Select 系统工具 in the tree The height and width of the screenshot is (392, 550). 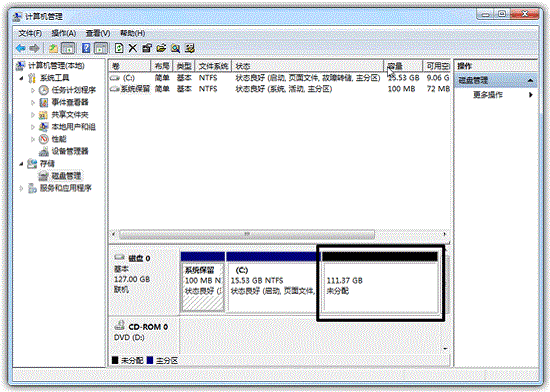coord(54,78)
